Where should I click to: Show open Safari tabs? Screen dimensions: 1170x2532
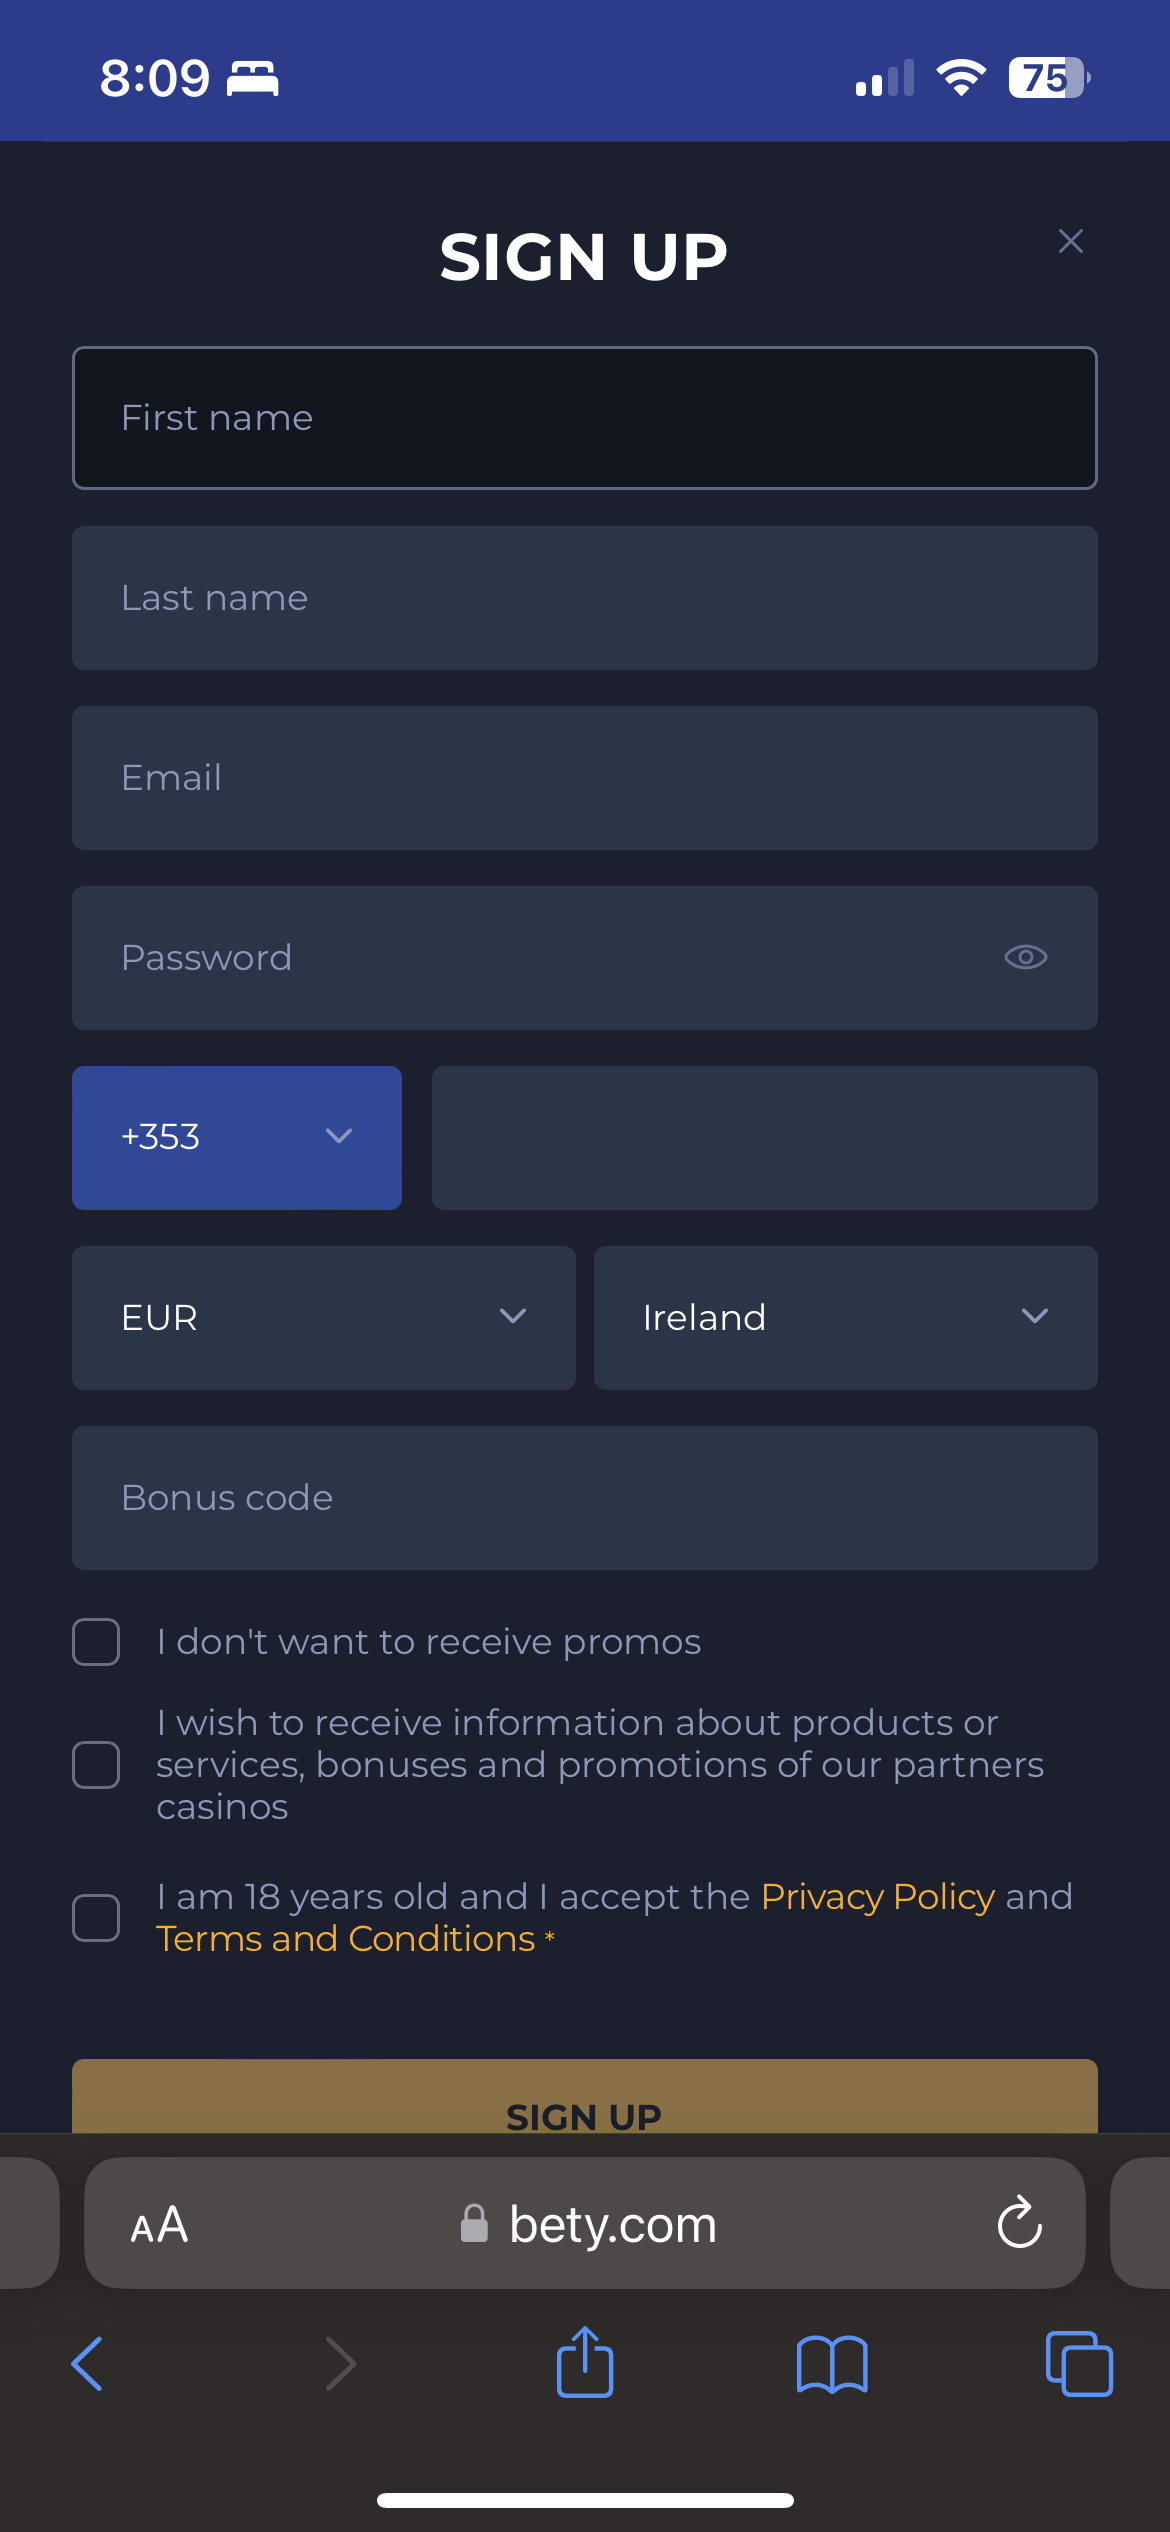(x=1078, y=2364)
